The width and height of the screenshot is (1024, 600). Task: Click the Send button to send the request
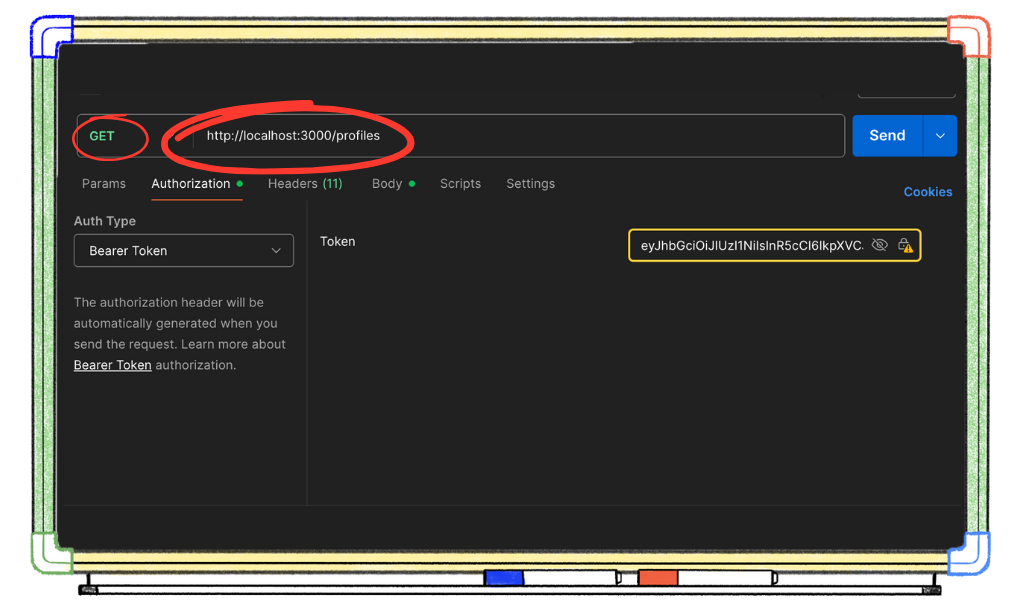890,136
